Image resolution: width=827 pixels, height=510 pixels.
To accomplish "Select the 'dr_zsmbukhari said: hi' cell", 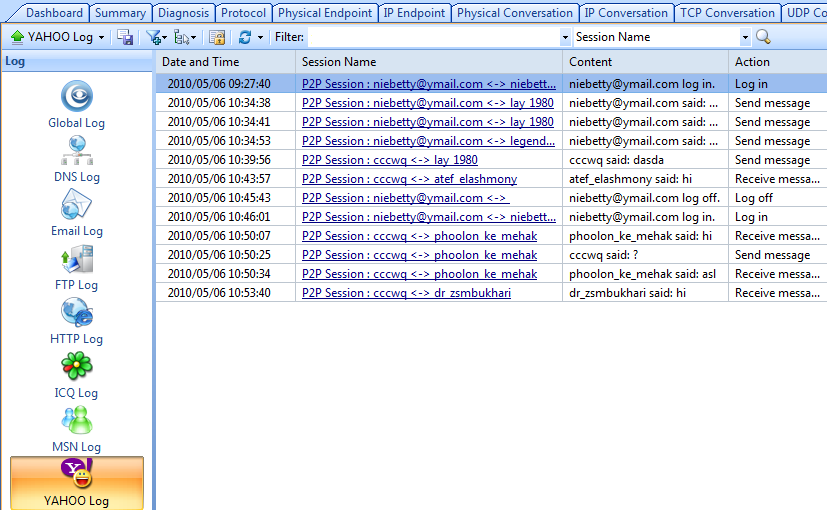I will pyautogui.click(x=646, y=293).
